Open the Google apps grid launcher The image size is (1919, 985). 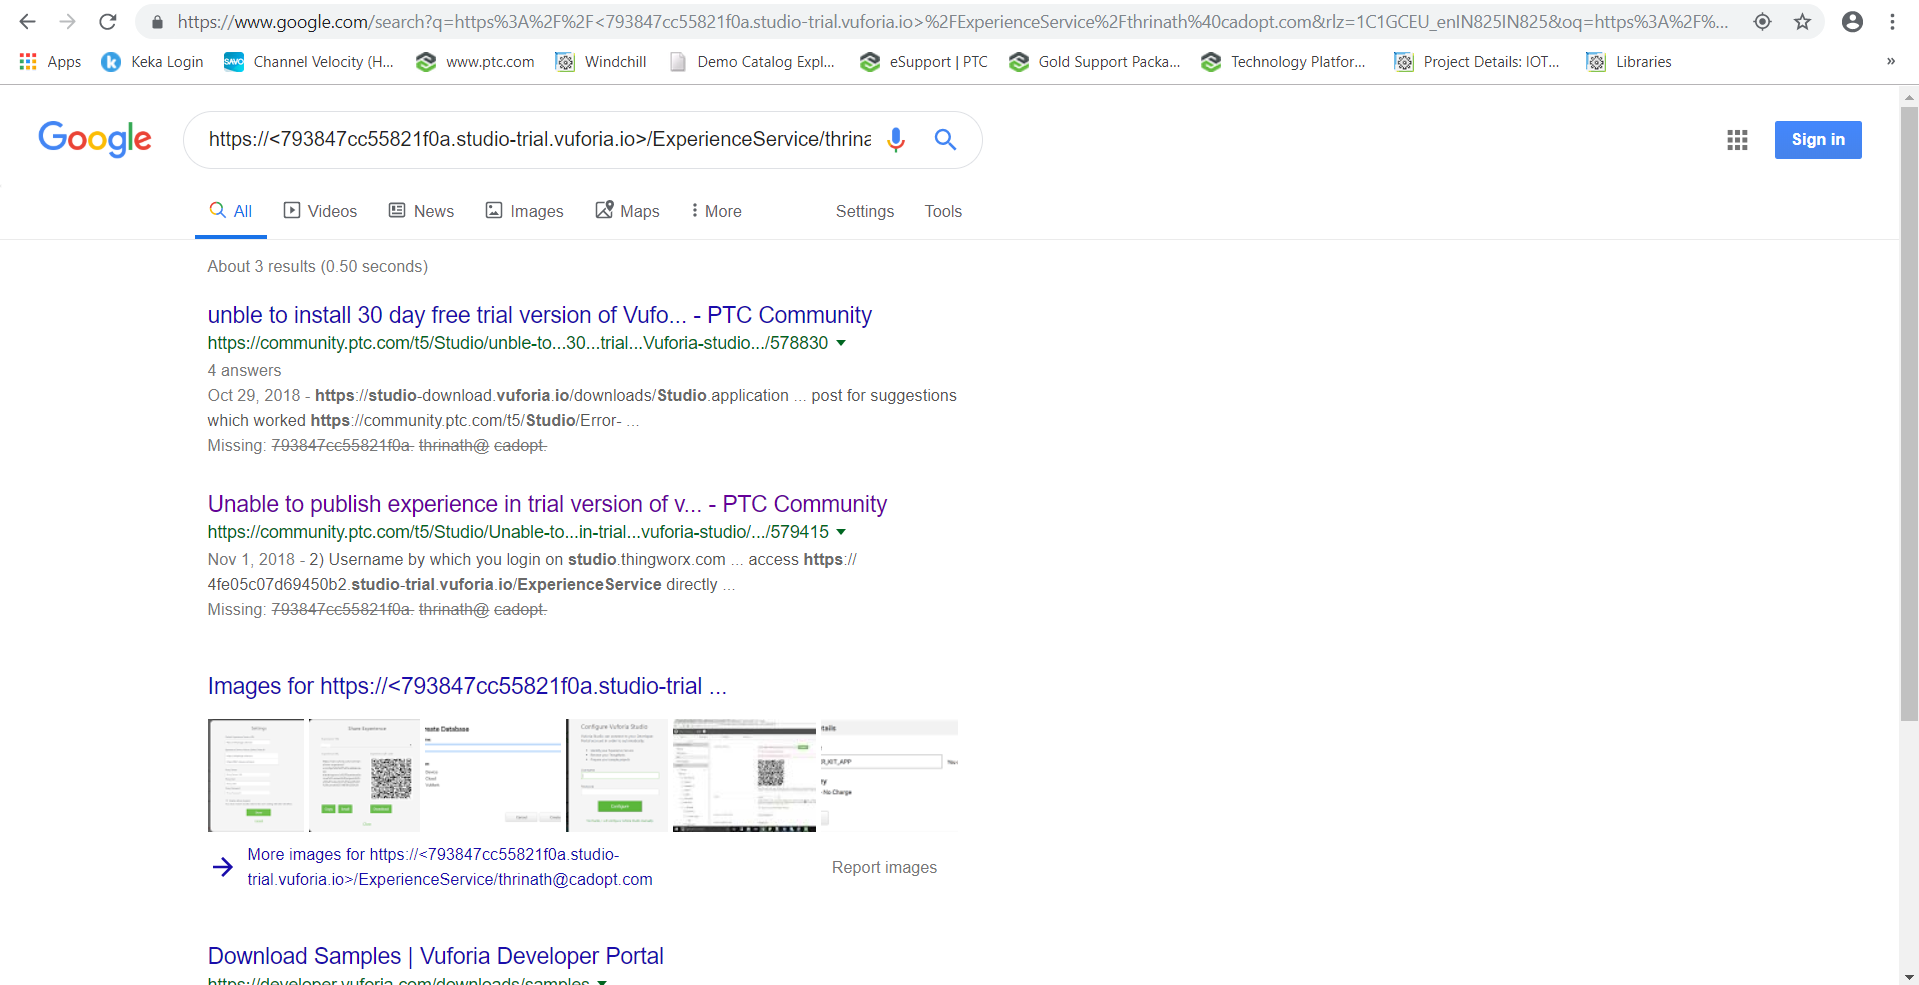point(1737,140)
